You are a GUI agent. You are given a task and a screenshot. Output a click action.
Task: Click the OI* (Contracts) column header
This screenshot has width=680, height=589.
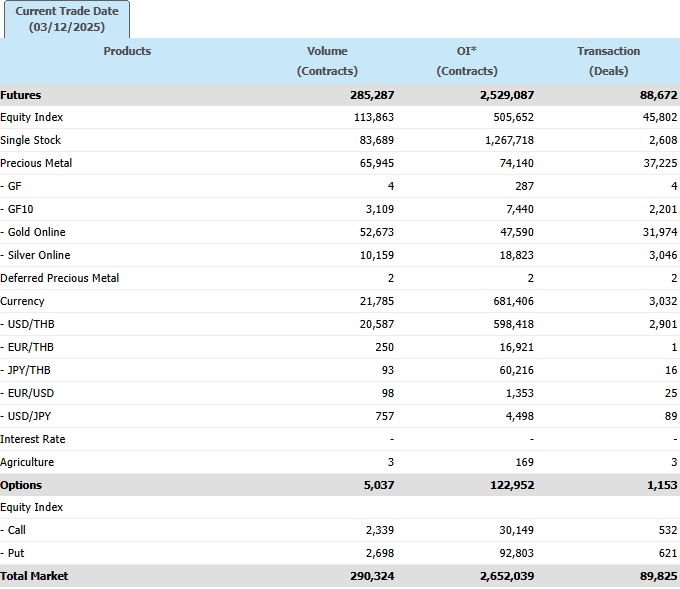coord(466,61)
